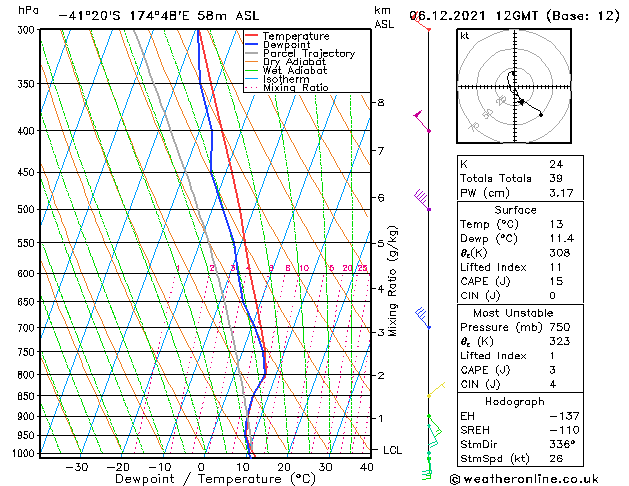Click the wind barb at 400 hPa
Image resolution: width=629 pixels, height=486 pixels.
pos(421,120)
